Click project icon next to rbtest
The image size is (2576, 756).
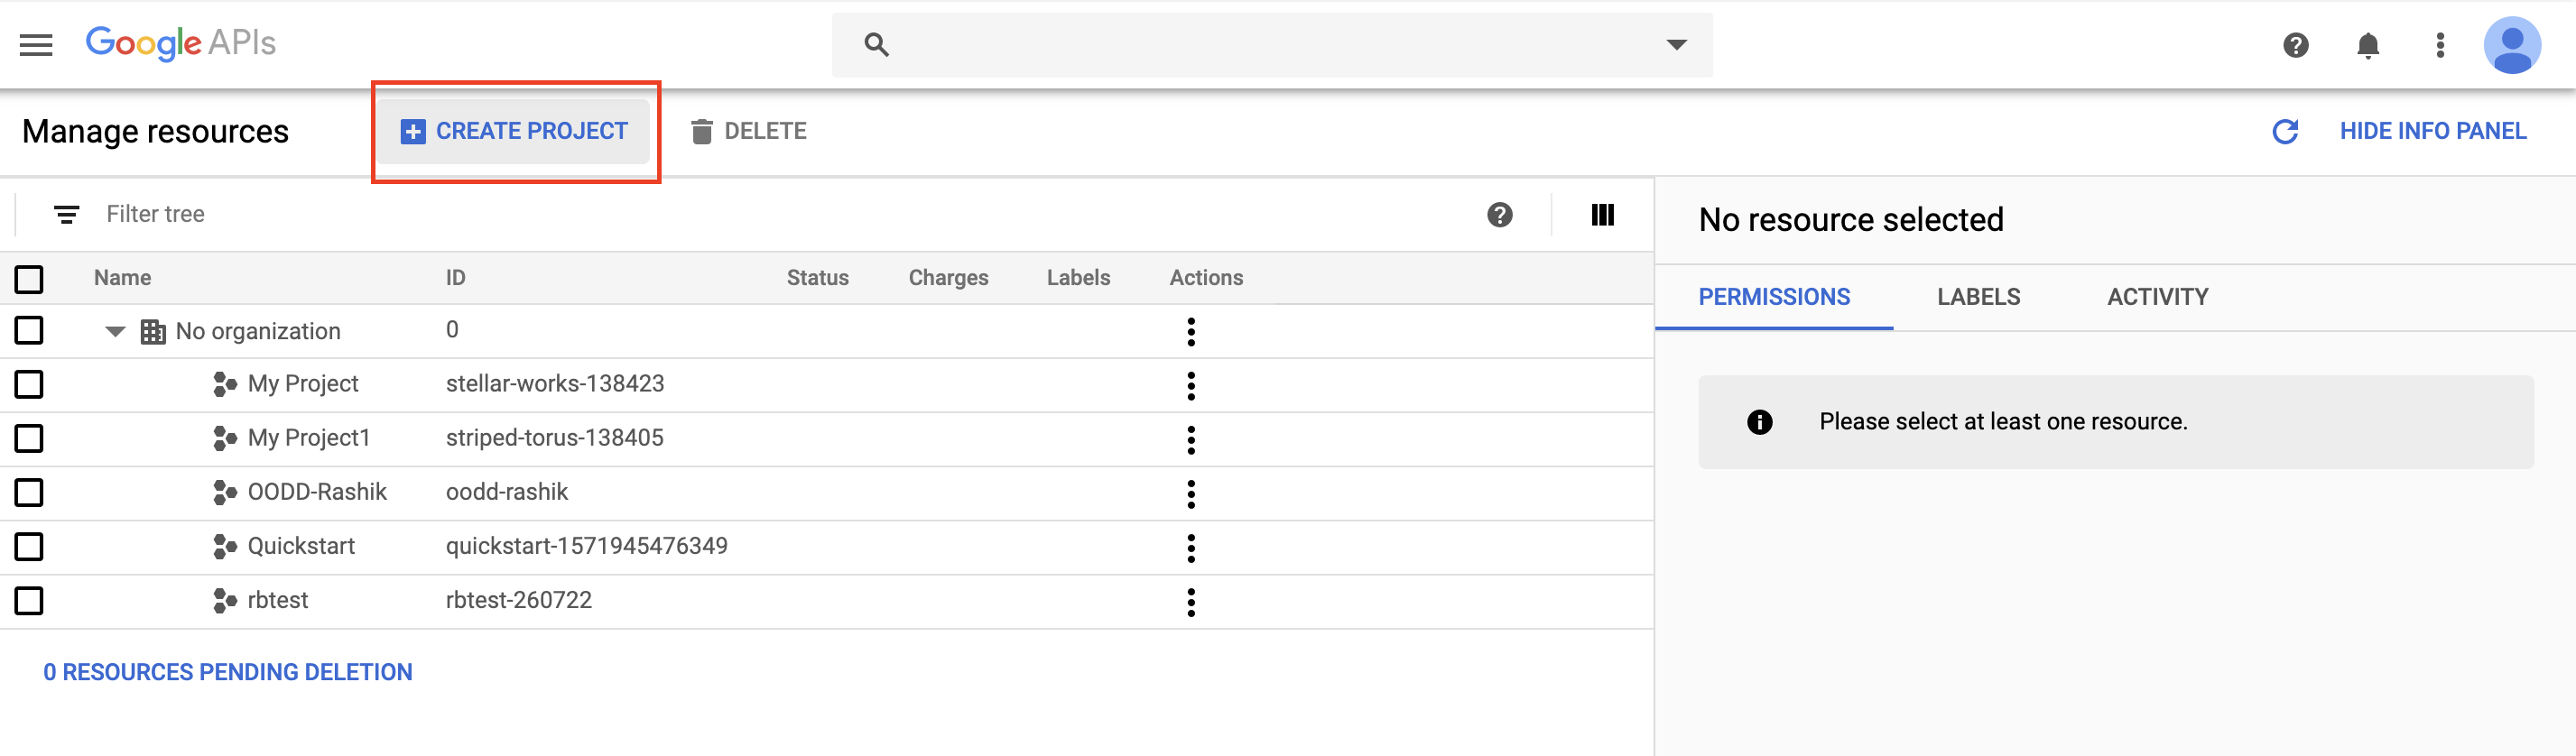[225, 600]
